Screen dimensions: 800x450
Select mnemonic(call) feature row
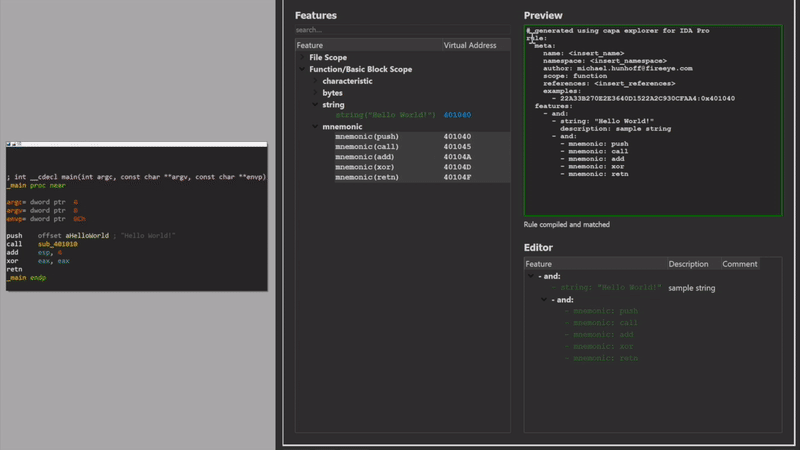[367, 147]
